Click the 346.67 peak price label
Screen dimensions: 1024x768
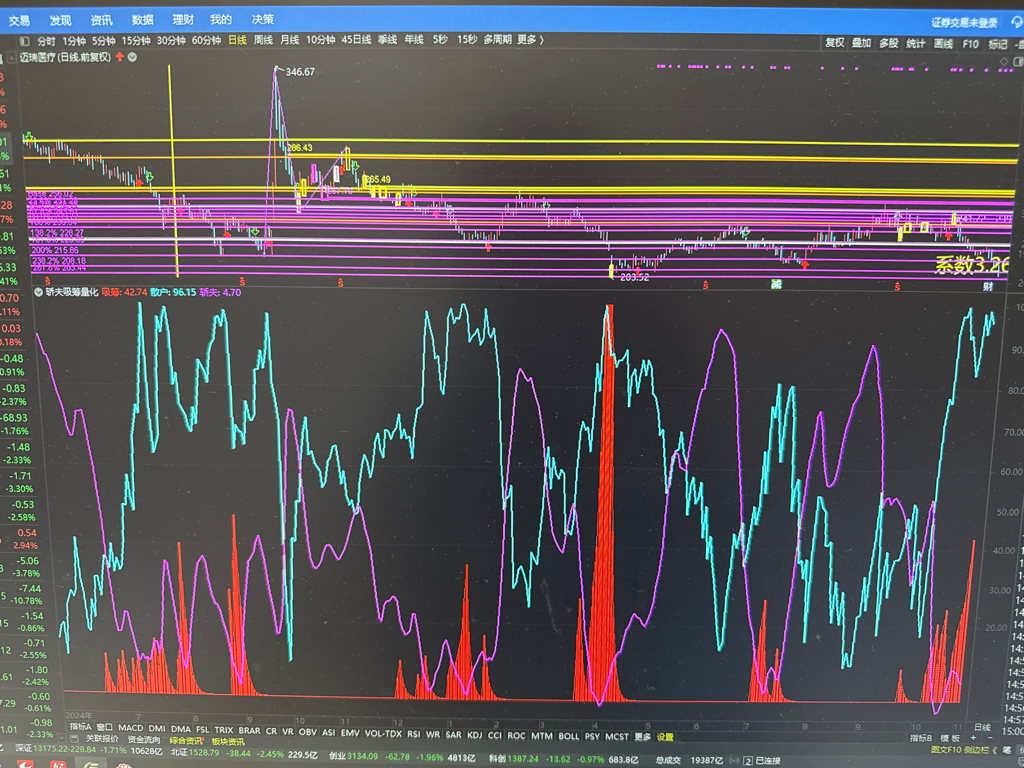click(300, 72)
